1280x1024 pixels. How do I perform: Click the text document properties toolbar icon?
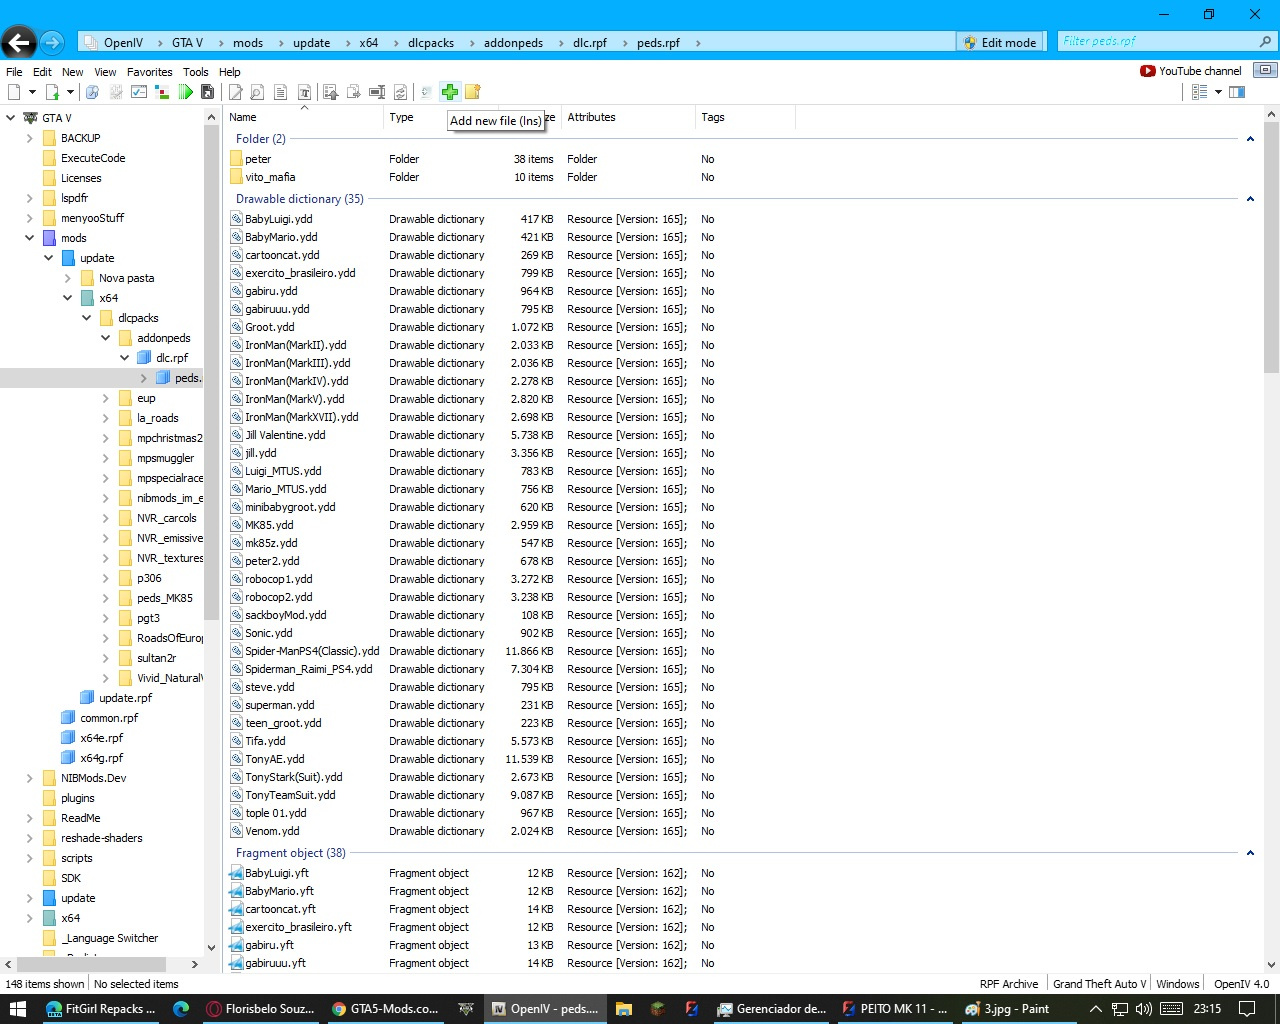281,92
